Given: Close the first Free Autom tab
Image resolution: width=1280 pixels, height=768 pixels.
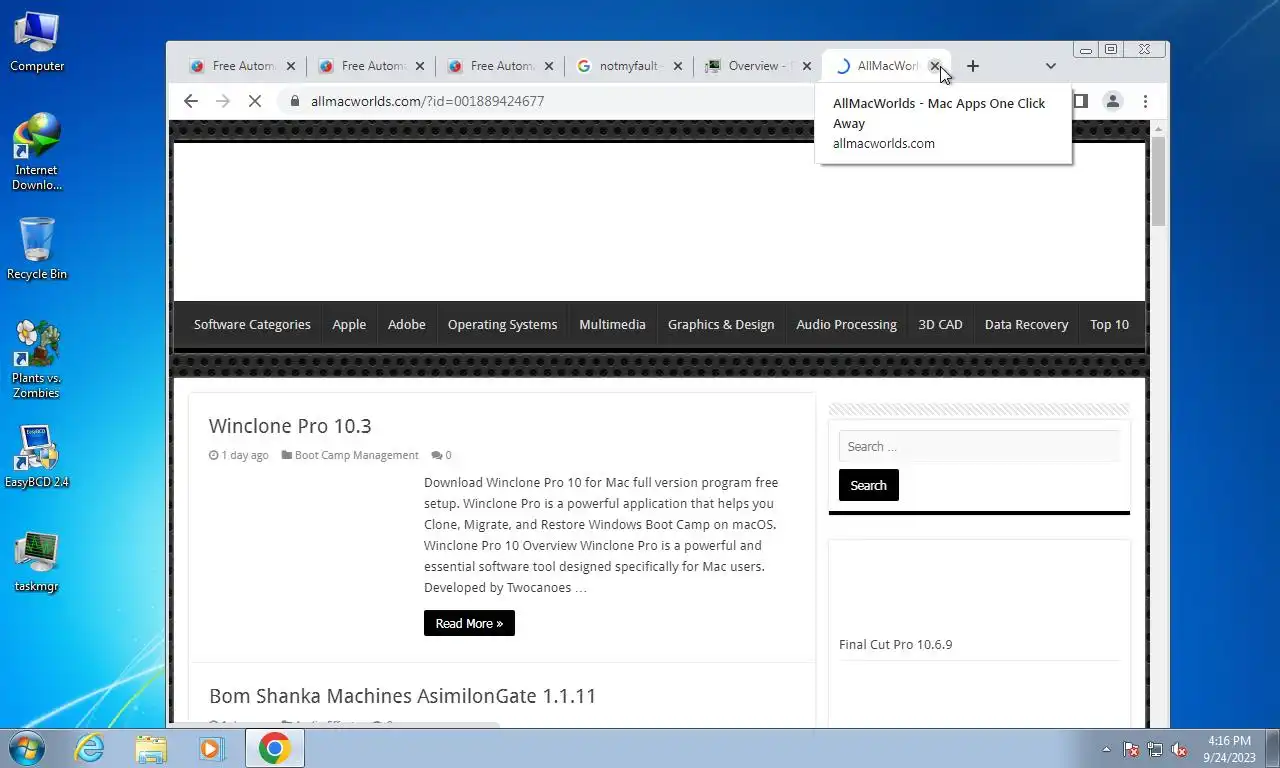Looking at the screenshot, I should tap(291, 66).
